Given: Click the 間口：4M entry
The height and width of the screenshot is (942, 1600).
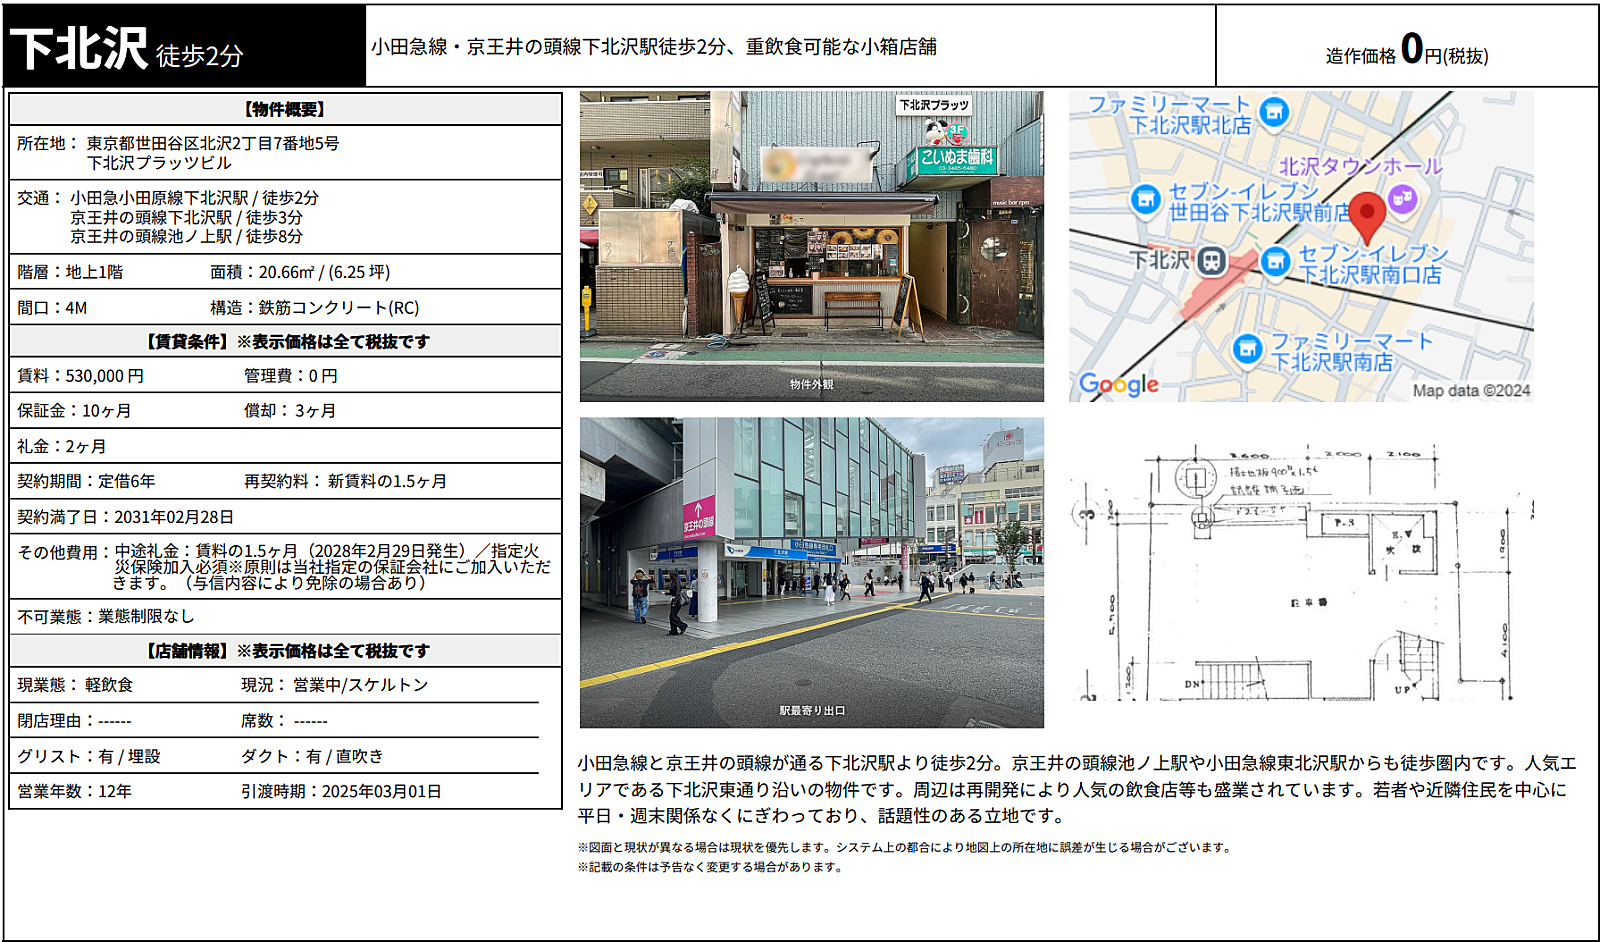Looking at the screenshot, I should coord(52,308).
